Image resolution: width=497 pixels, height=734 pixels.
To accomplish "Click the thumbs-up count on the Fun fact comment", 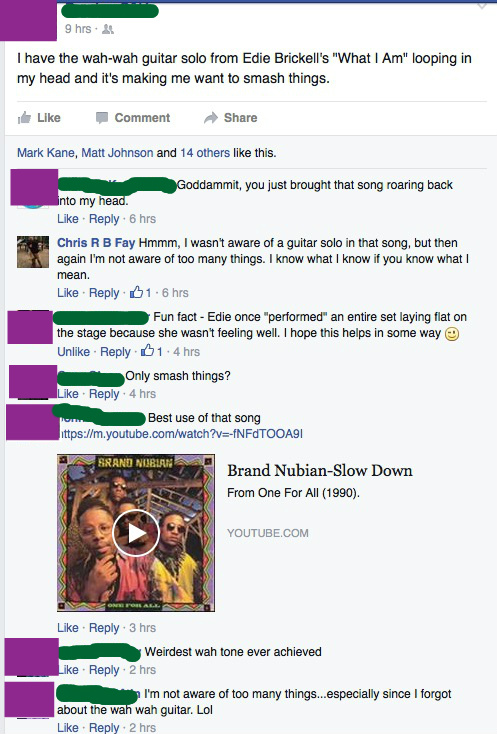I will tap(152, 351).
